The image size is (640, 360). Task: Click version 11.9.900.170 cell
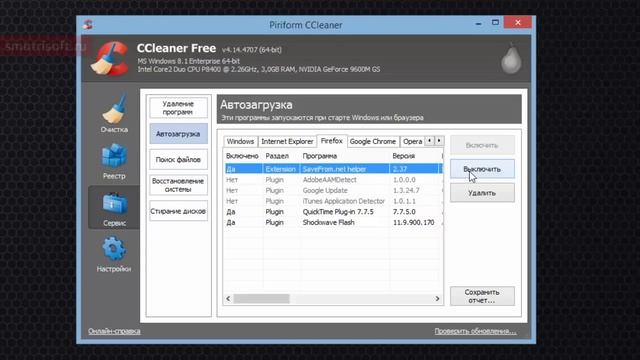click(x=413, y=222)
